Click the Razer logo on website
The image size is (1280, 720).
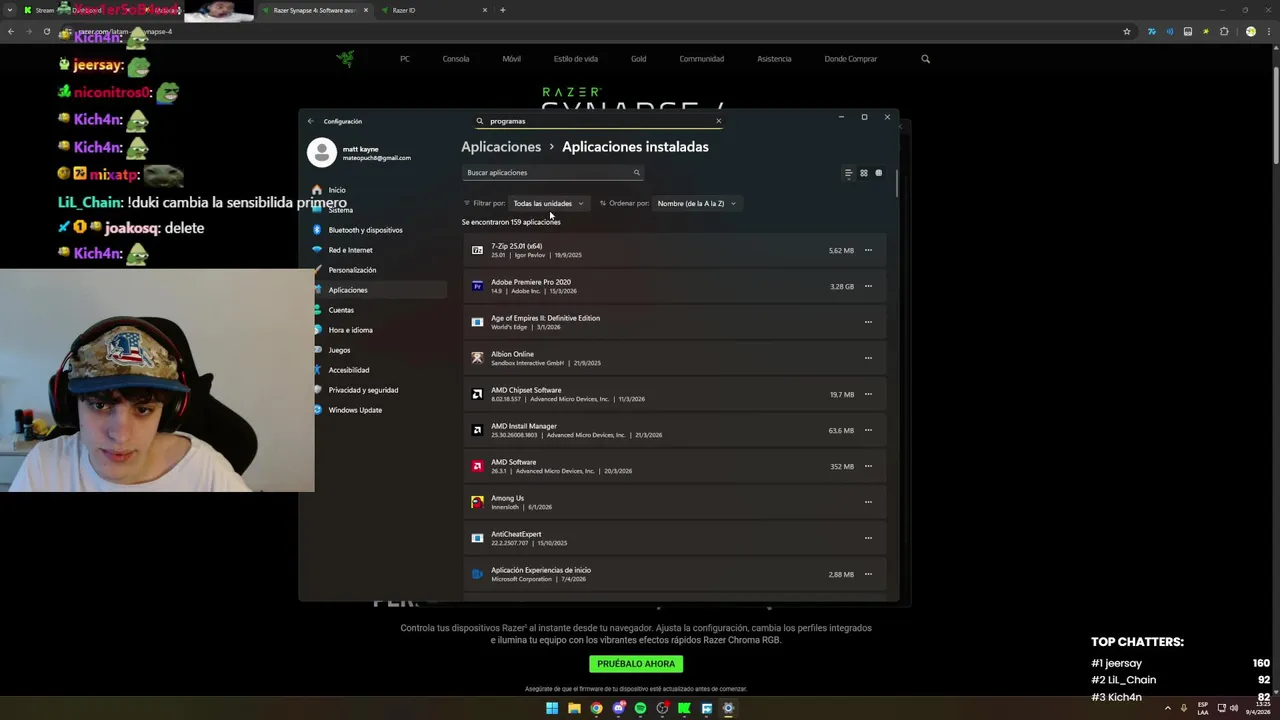click(x=345, y=59)
